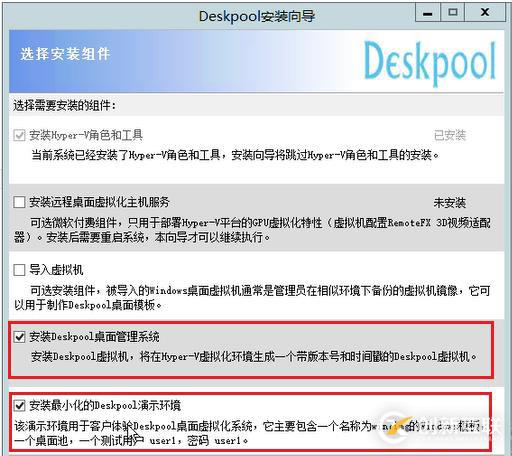
Task: Uncheck the 安装Deskpool桌面管理系统 checkbox
Action: 19,337
